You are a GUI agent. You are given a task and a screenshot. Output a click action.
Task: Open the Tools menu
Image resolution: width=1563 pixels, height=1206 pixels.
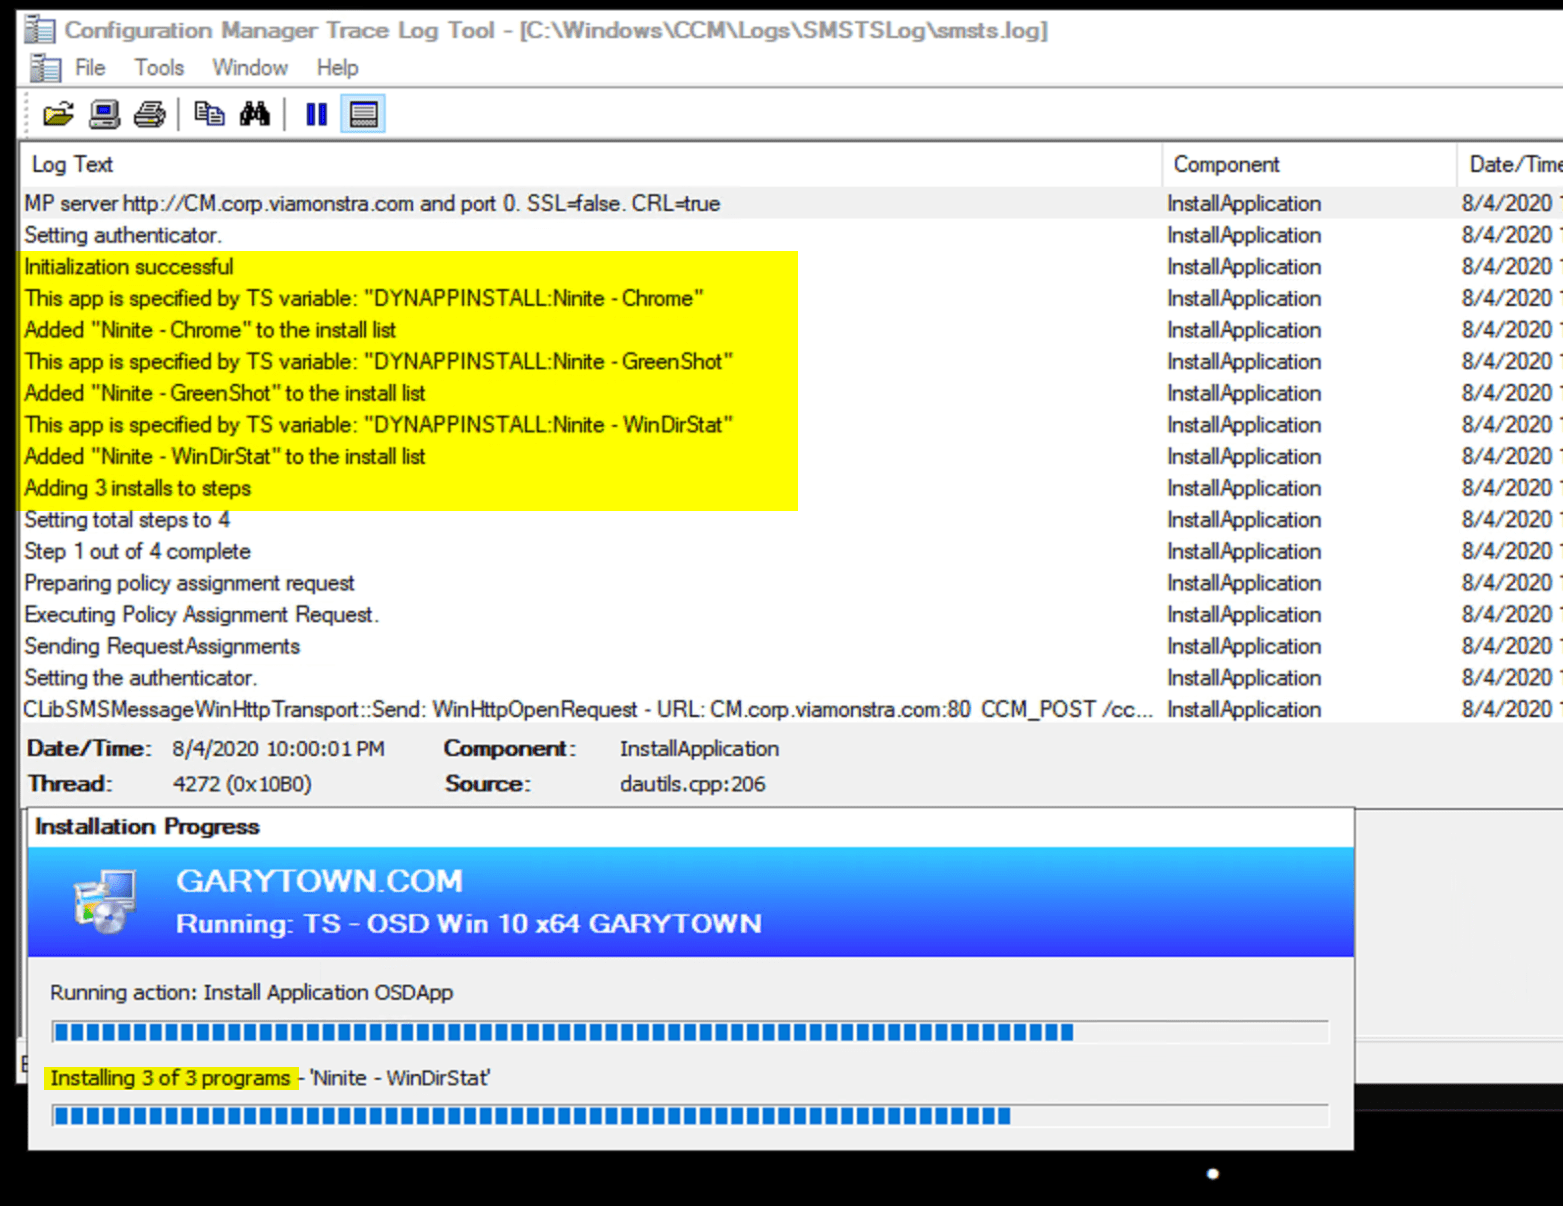click(158, 67)
